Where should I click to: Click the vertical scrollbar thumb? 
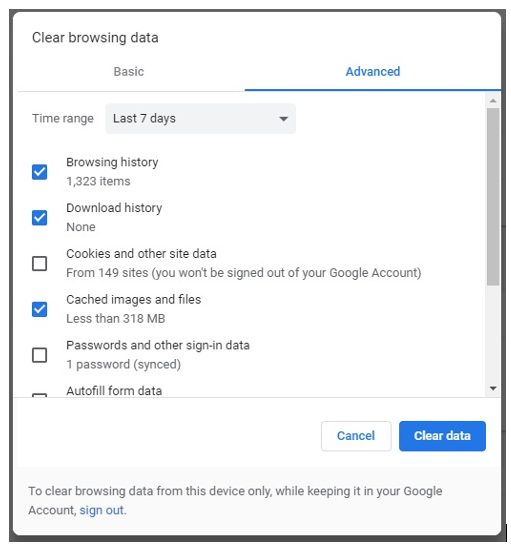(x=493, y=197)
